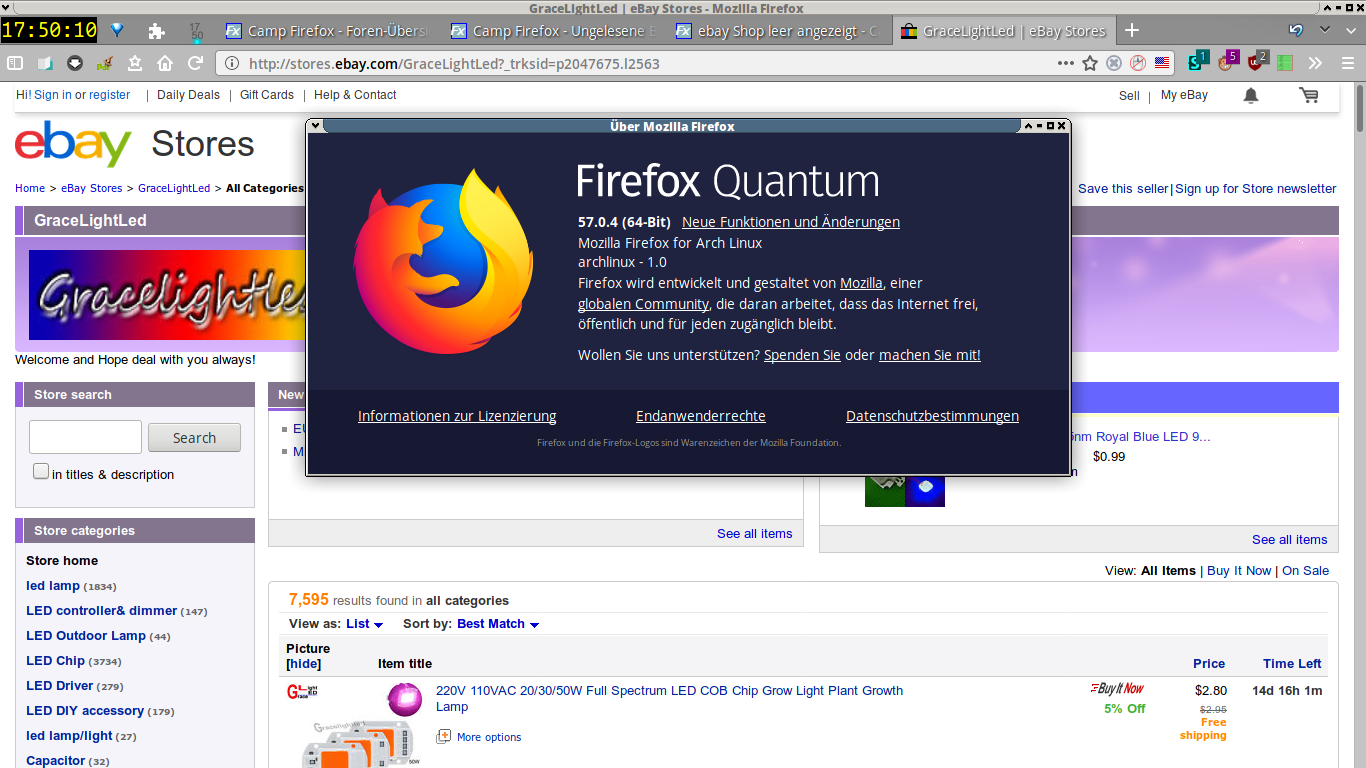The width and height of the screenshot is (1366, 768).
Task: Click the PDF wizard icon in the toolbar
Action: 105,63
